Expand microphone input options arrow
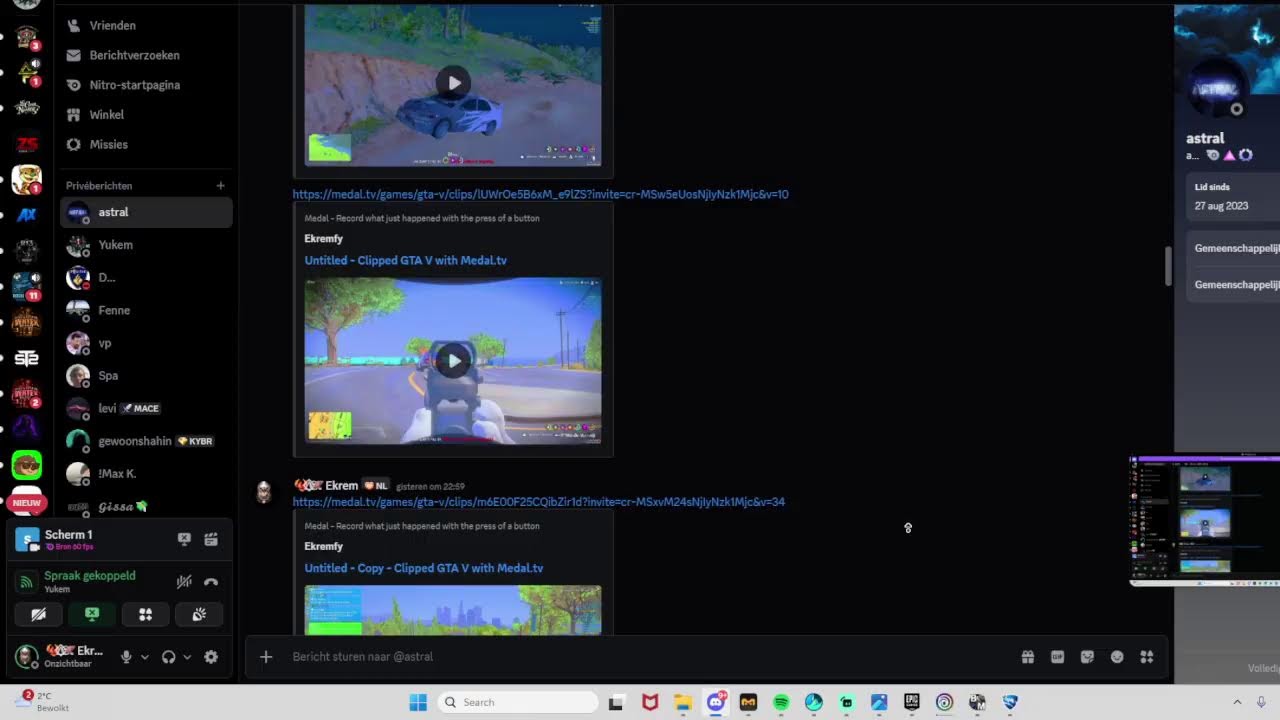 click(145, 657)
